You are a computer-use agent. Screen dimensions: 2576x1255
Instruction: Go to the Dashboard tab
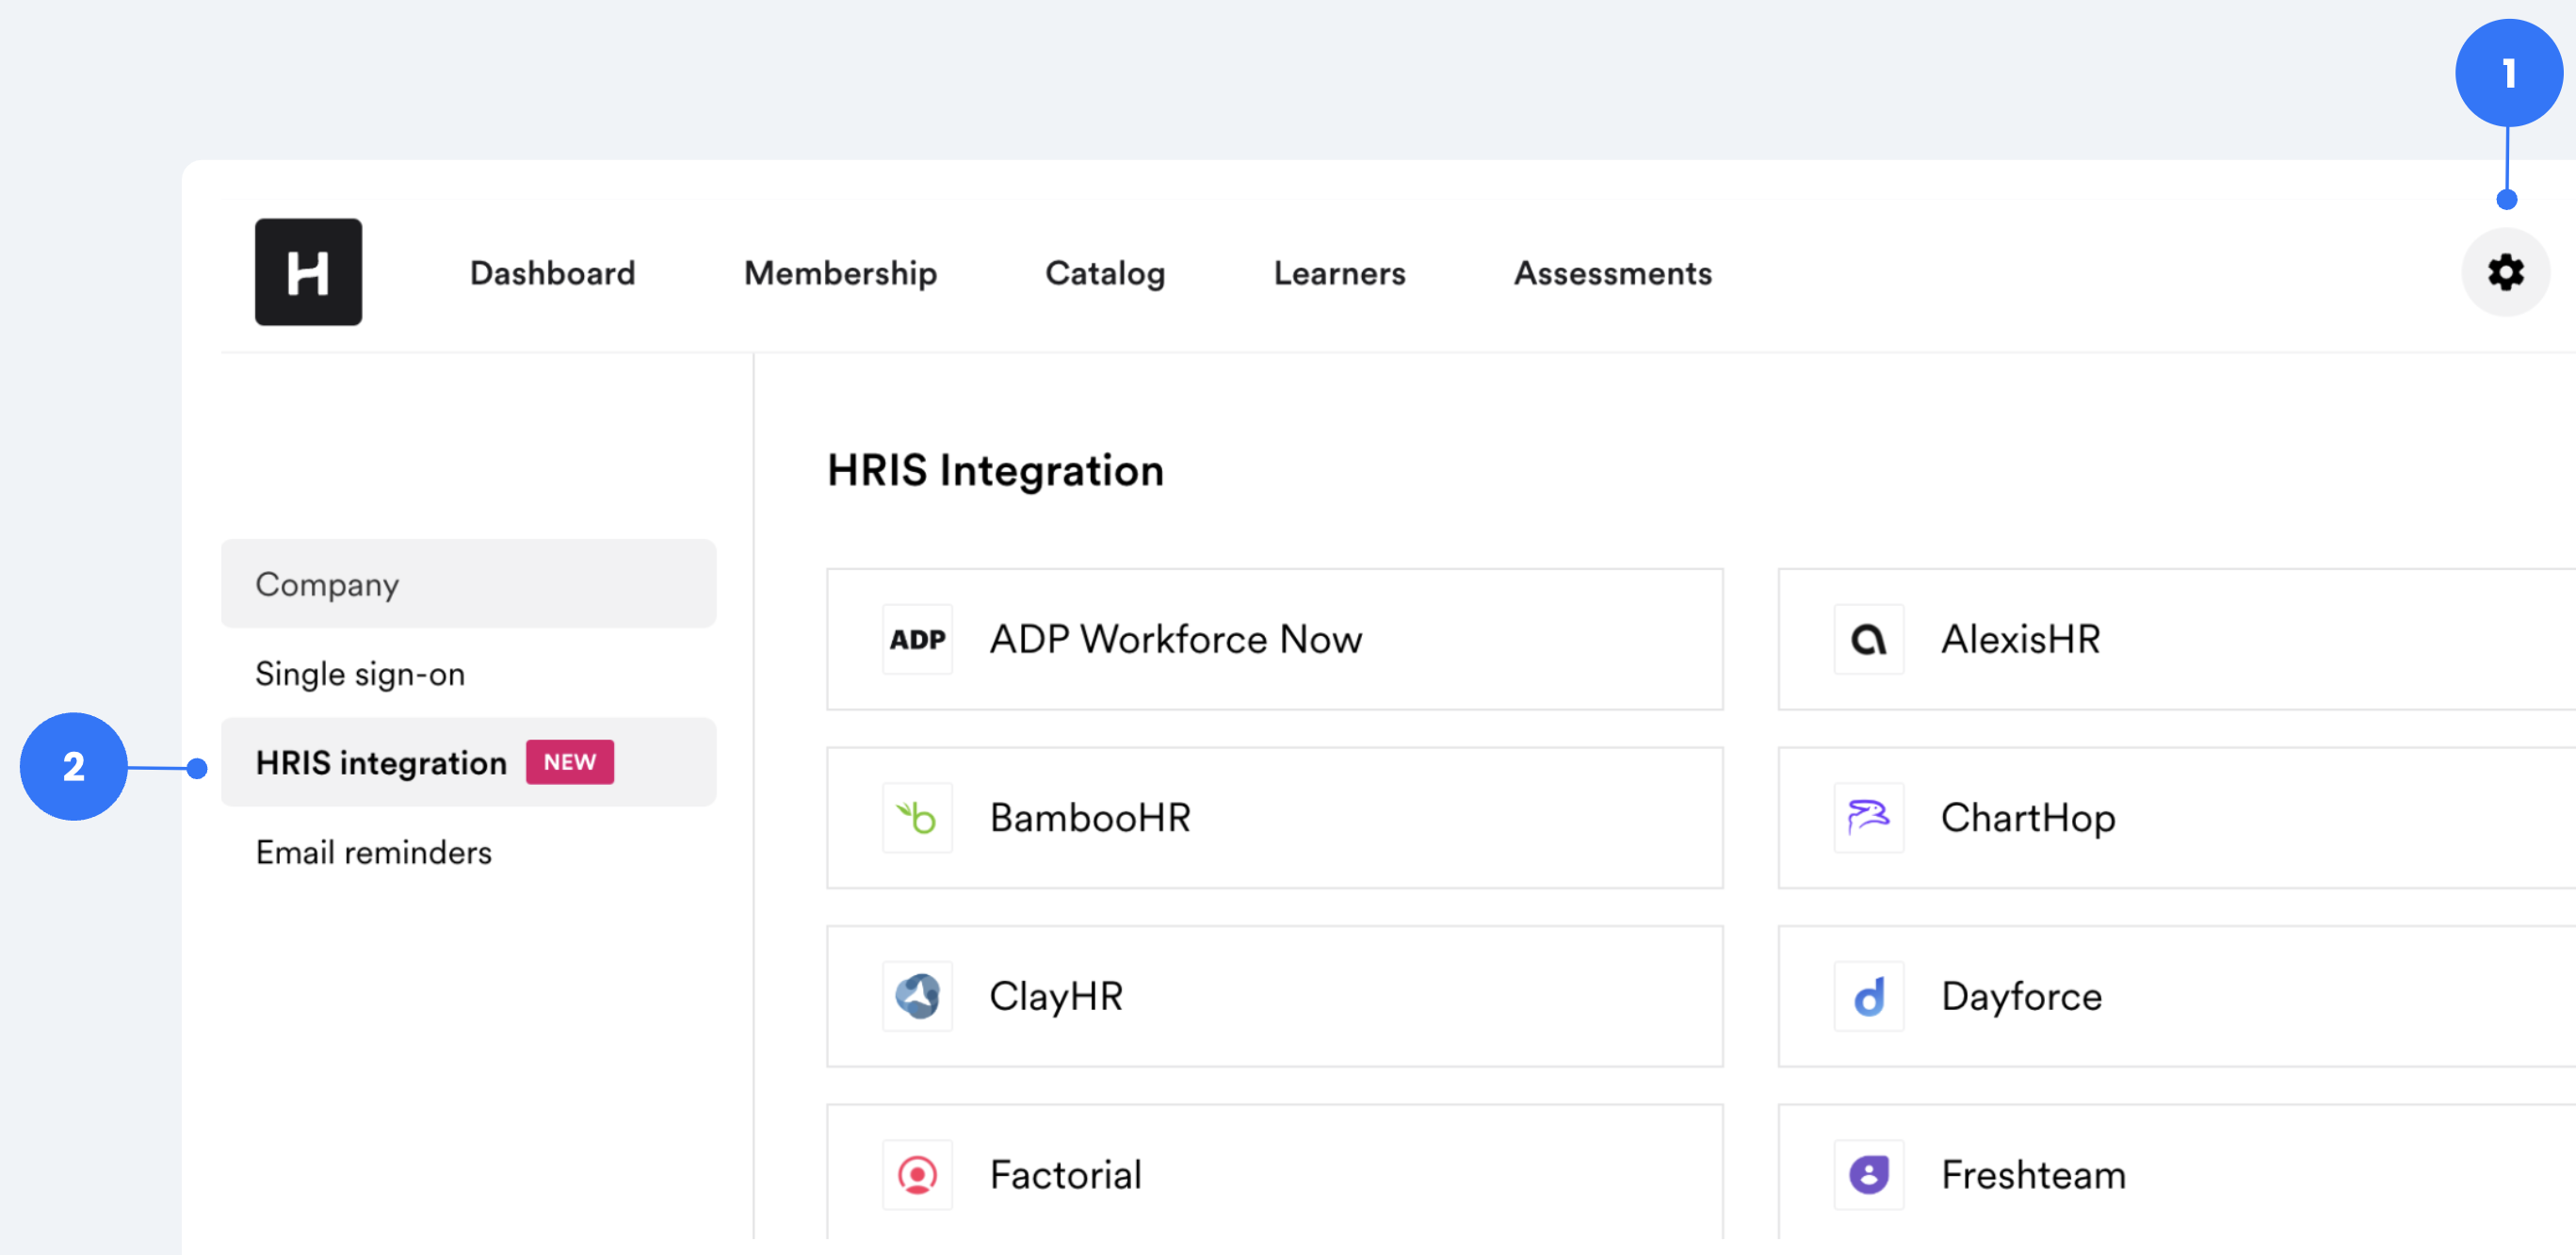pyautogui.click(x=552, y=273)
